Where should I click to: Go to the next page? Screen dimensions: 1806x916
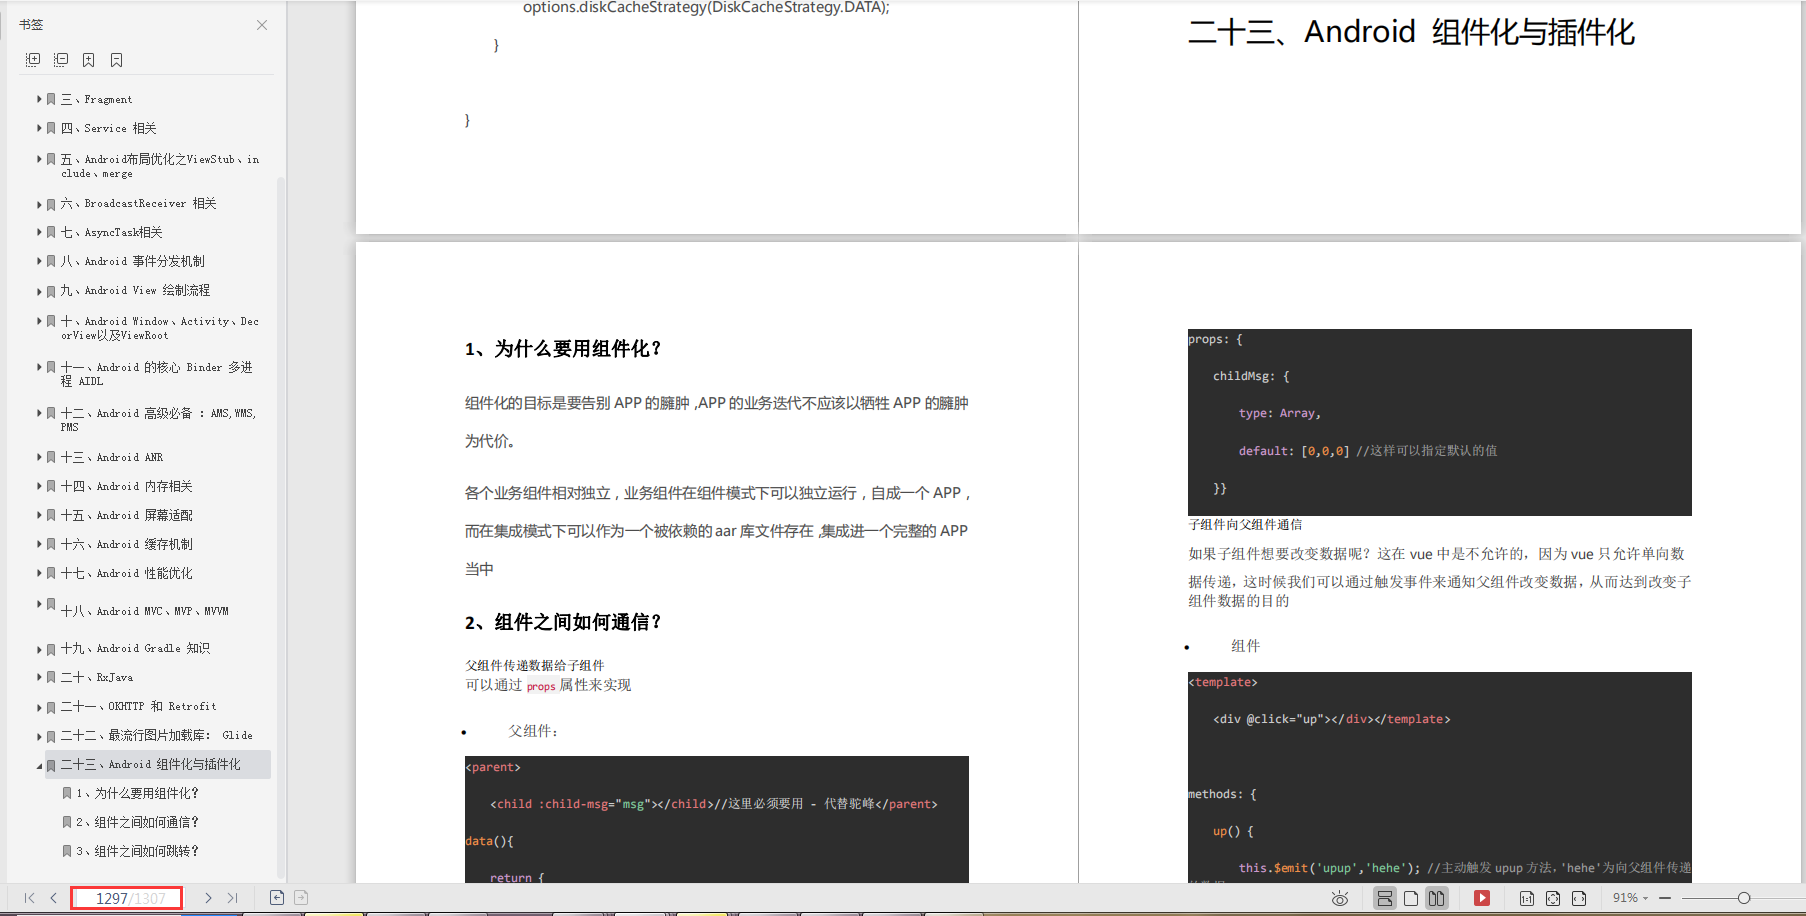pyautogui.click(x=208, y=898)
